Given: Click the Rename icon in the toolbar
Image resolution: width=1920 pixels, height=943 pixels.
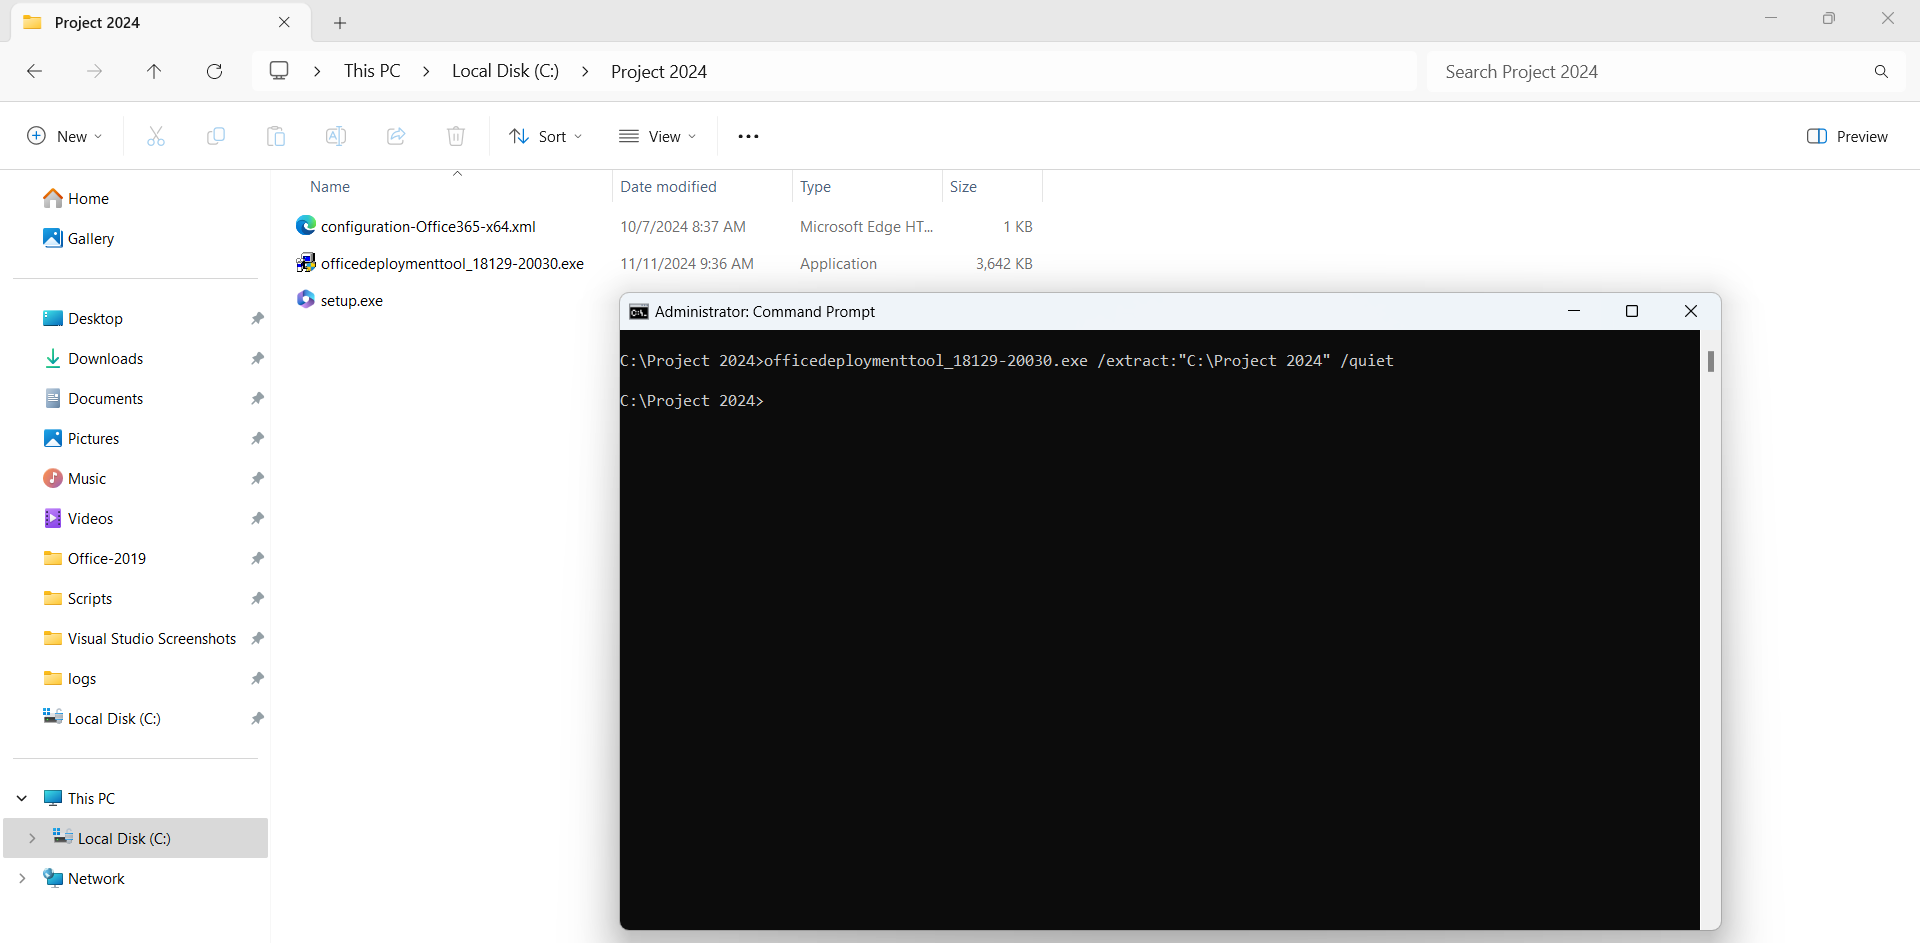Looking at the screenshot, I should point(336,136).
